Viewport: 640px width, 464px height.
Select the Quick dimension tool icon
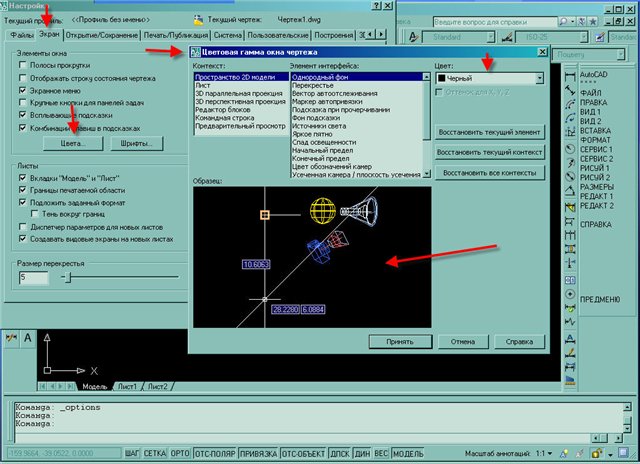(570, 207)
